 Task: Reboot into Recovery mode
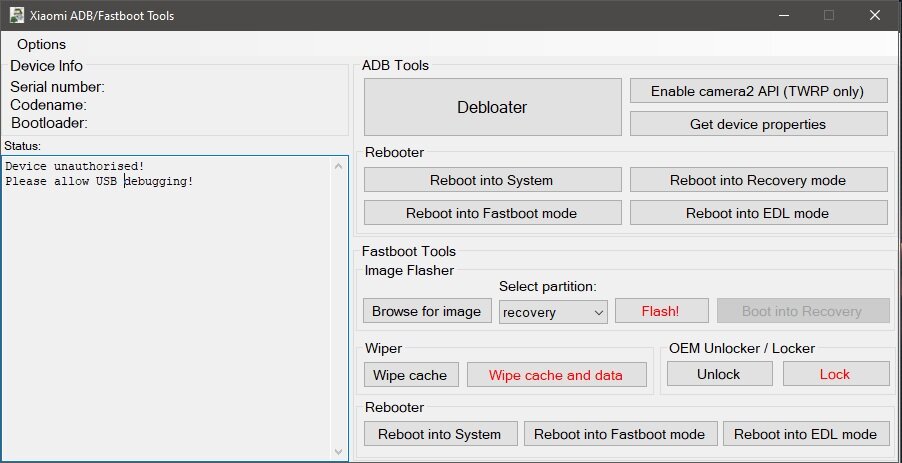(x=758, y=180)
